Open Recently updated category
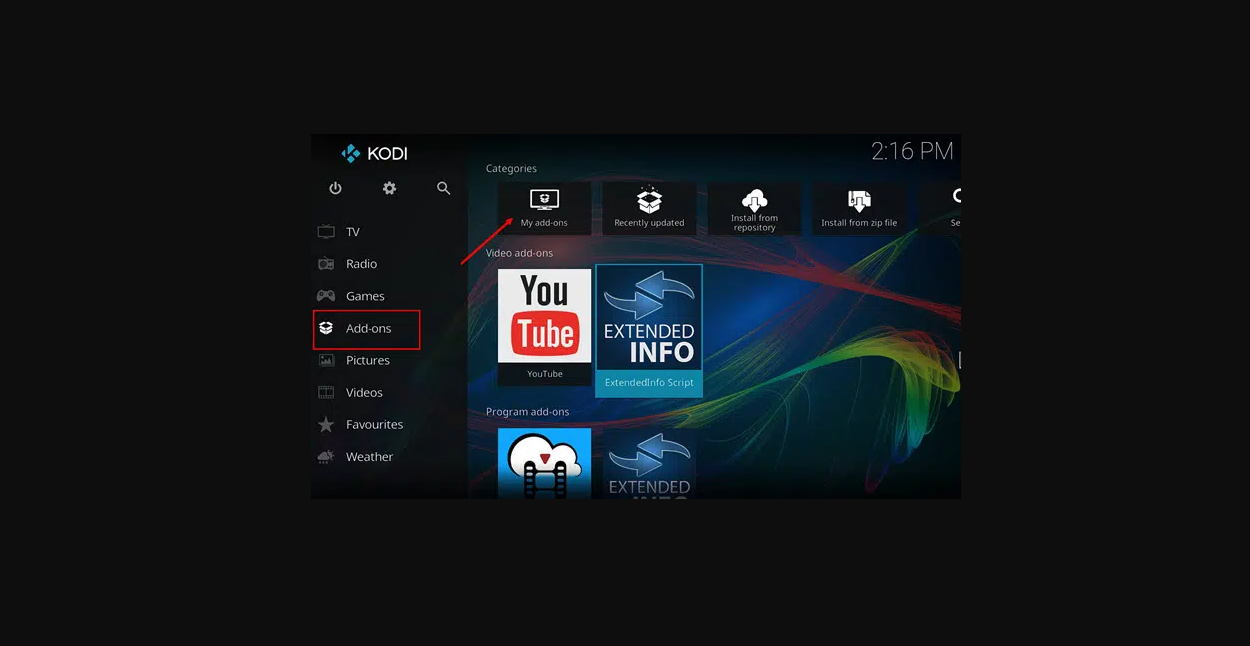The image size is (1250, 646). [649, 208]
